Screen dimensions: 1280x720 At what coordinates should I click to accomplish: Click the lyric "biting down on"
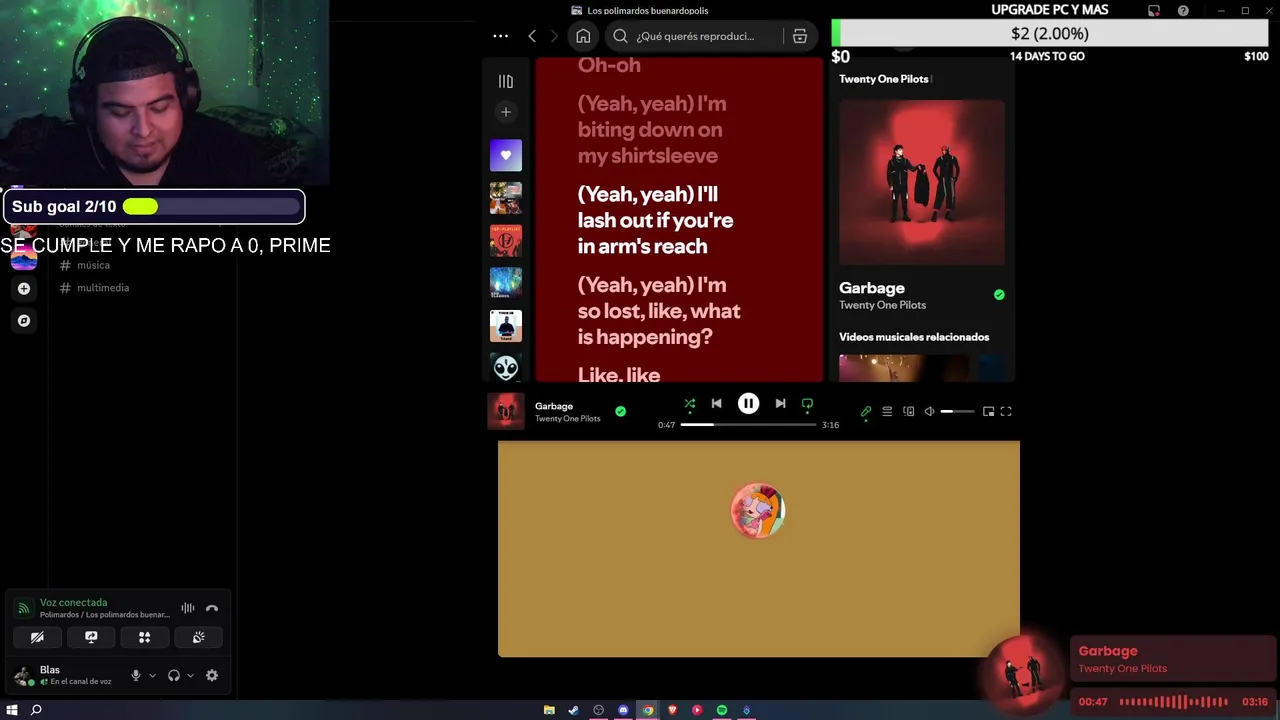click(650, 129)
